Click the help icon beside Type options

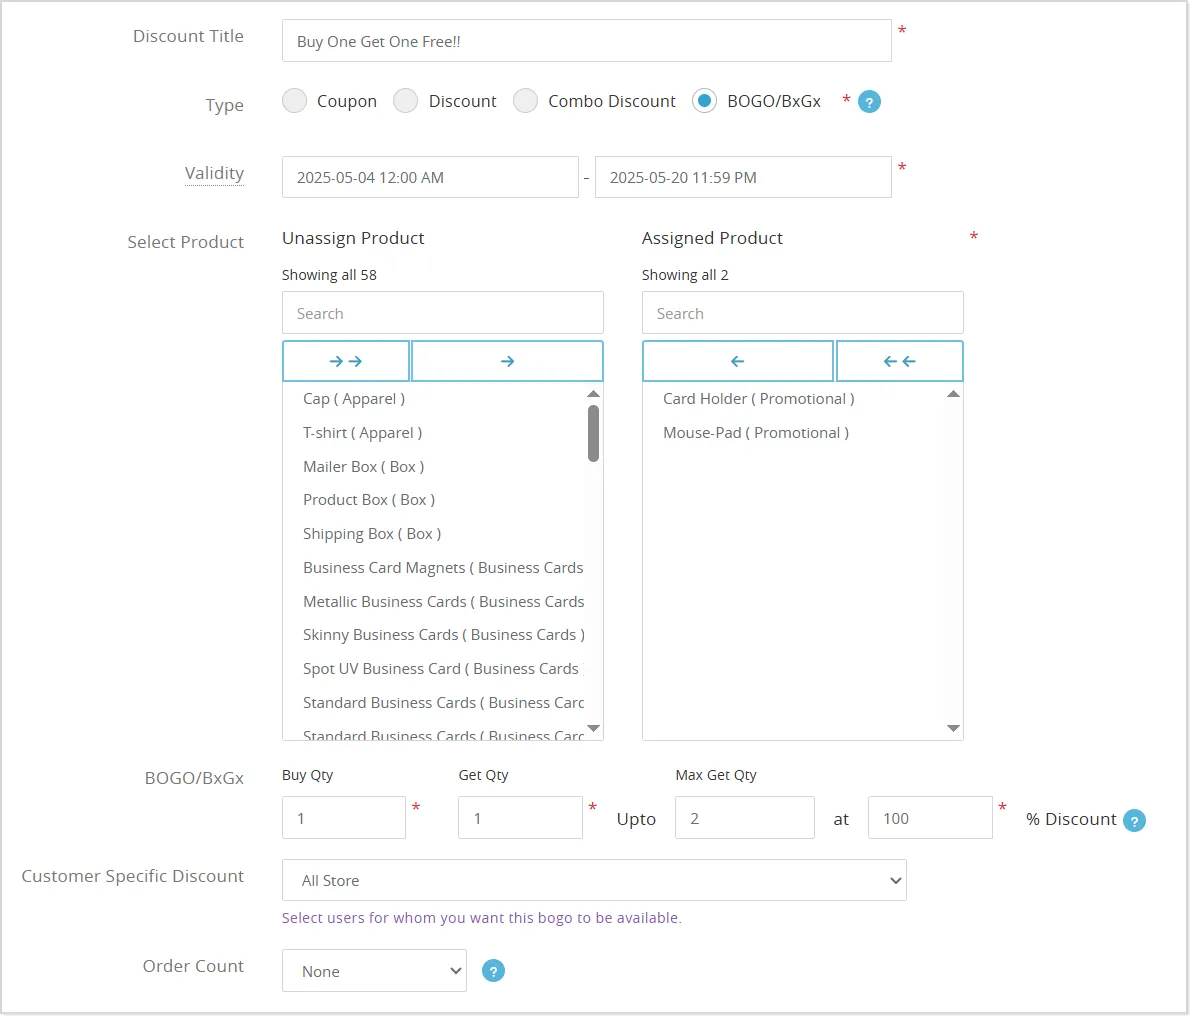coord(869,102)
